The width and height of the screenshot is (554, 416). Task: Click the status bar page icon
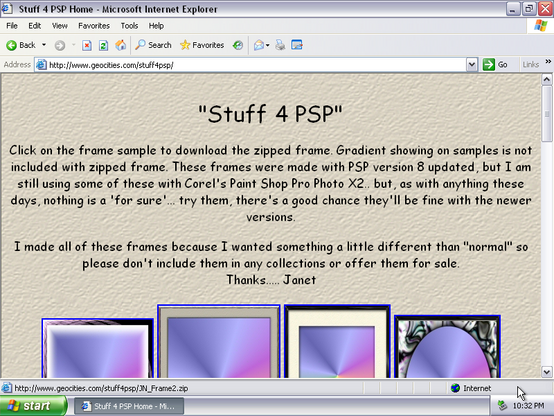click(6, 388)
